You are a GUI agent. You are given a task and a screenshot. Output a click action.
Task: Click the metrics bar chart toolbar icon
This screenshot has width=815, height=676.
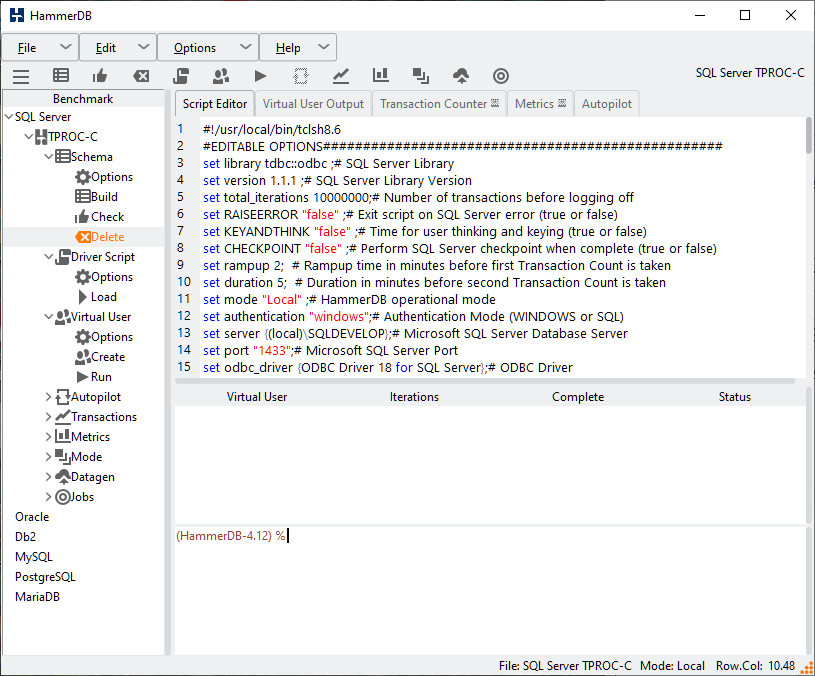point(380,75)
